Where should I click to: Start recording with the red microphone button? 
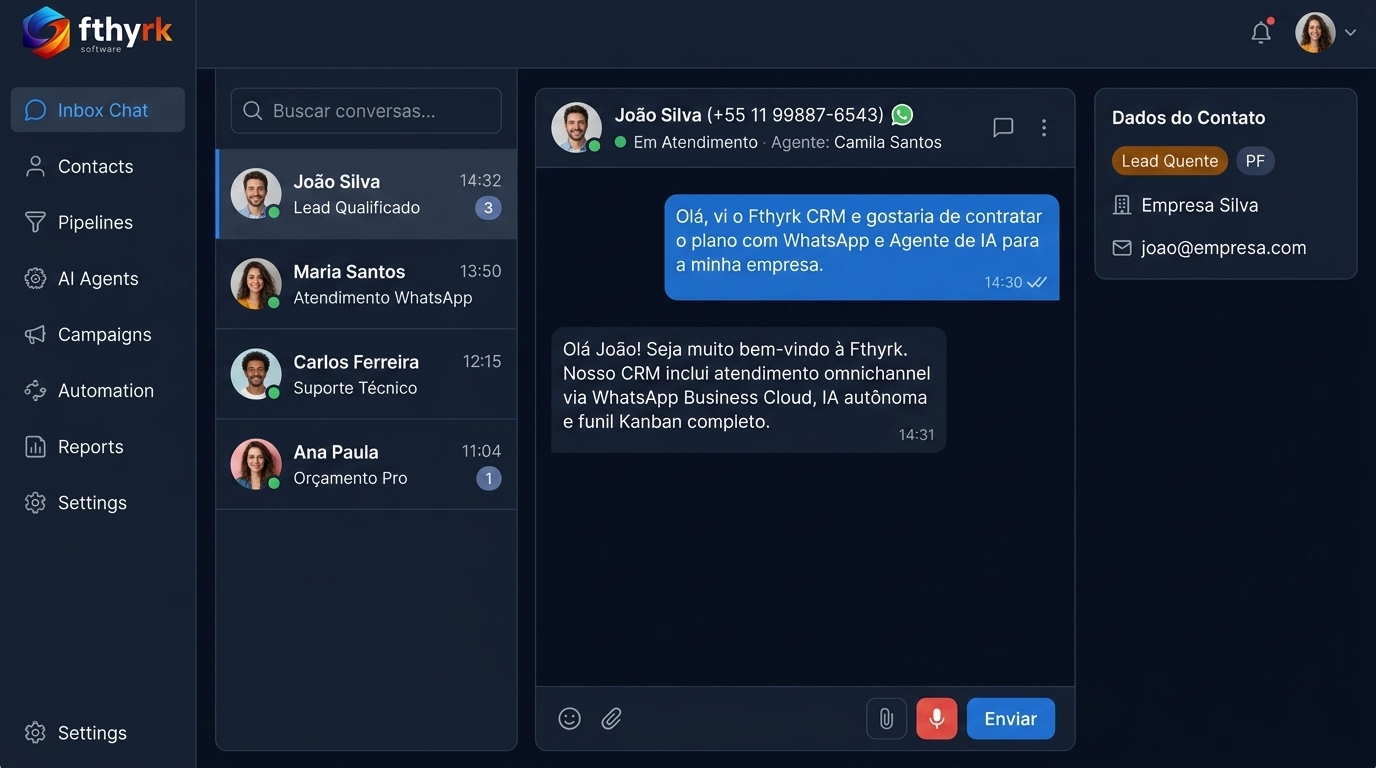(x=937, y=718)
